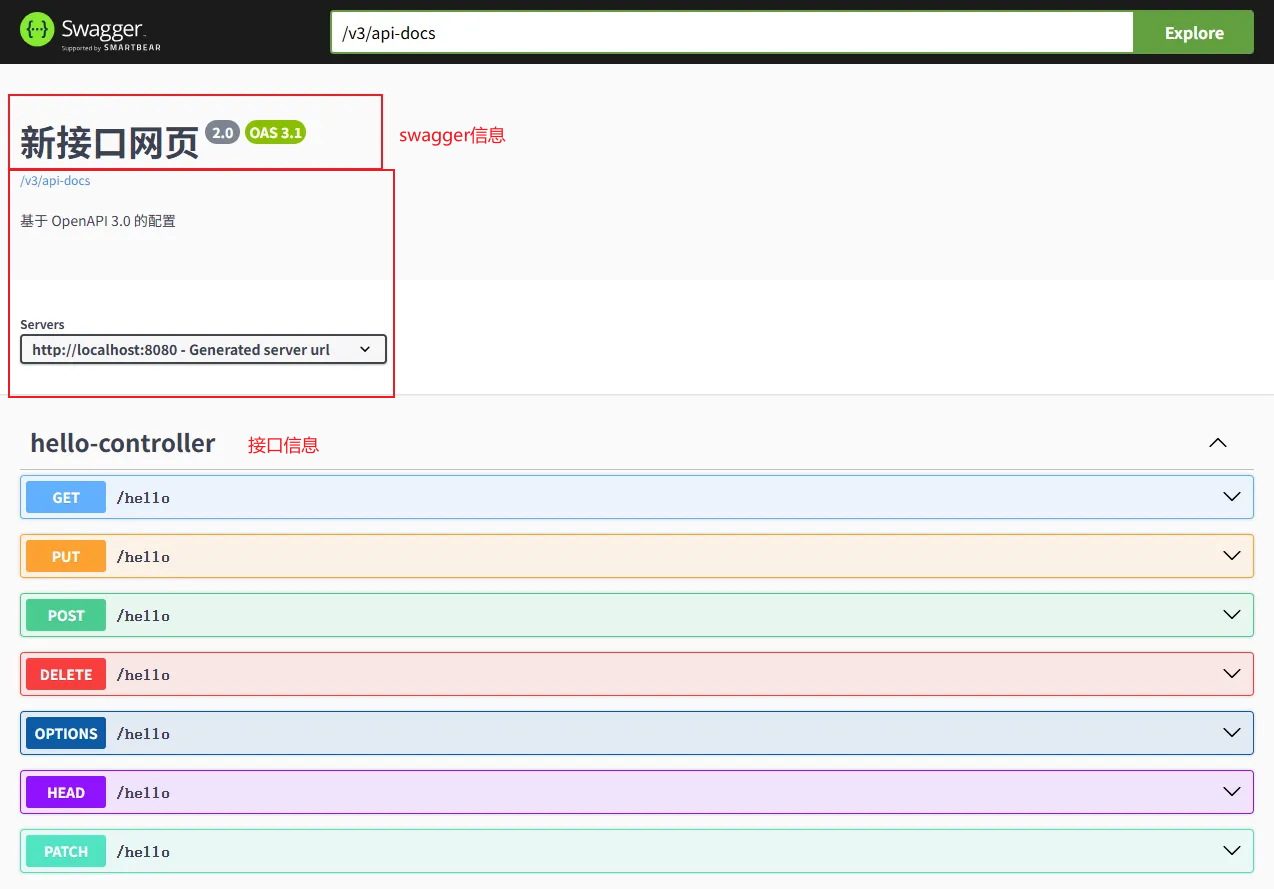
Task: Expand the PATCH /hello row chevron
Action: (1232, 851)
